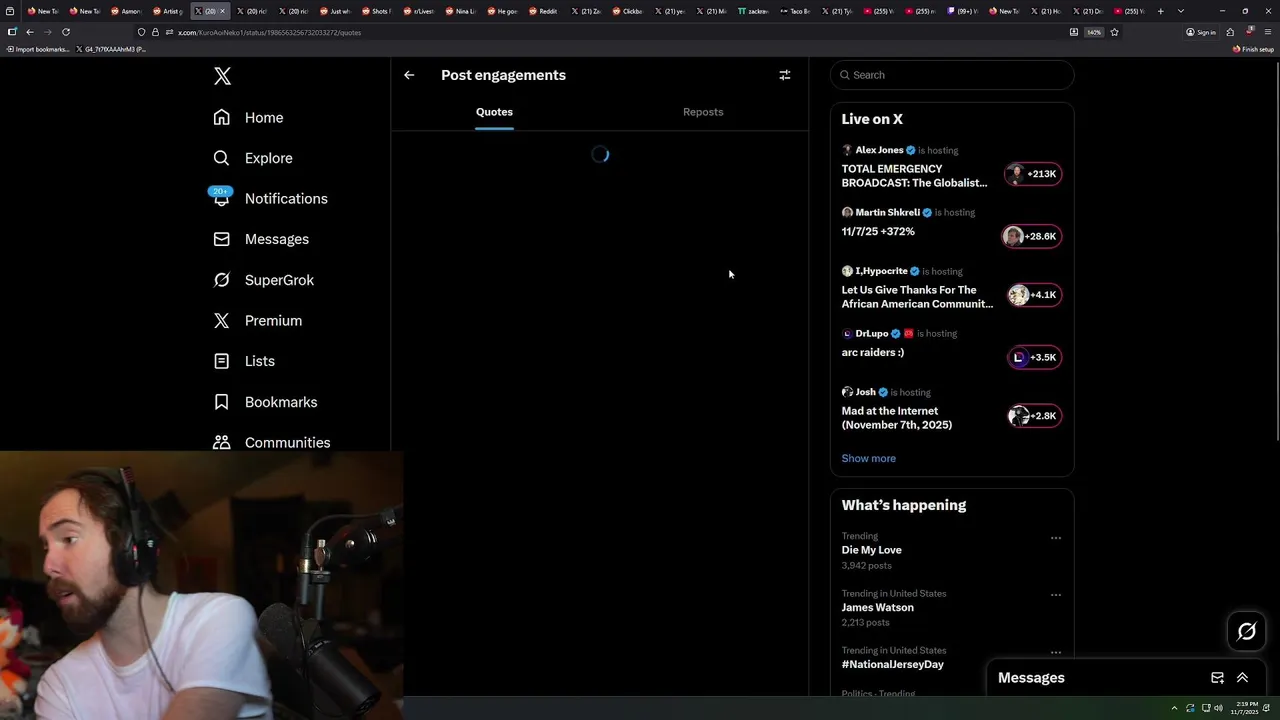Open the quotes filter settings icon
Screen dimensions: 1280x720
tap(785, 75)
